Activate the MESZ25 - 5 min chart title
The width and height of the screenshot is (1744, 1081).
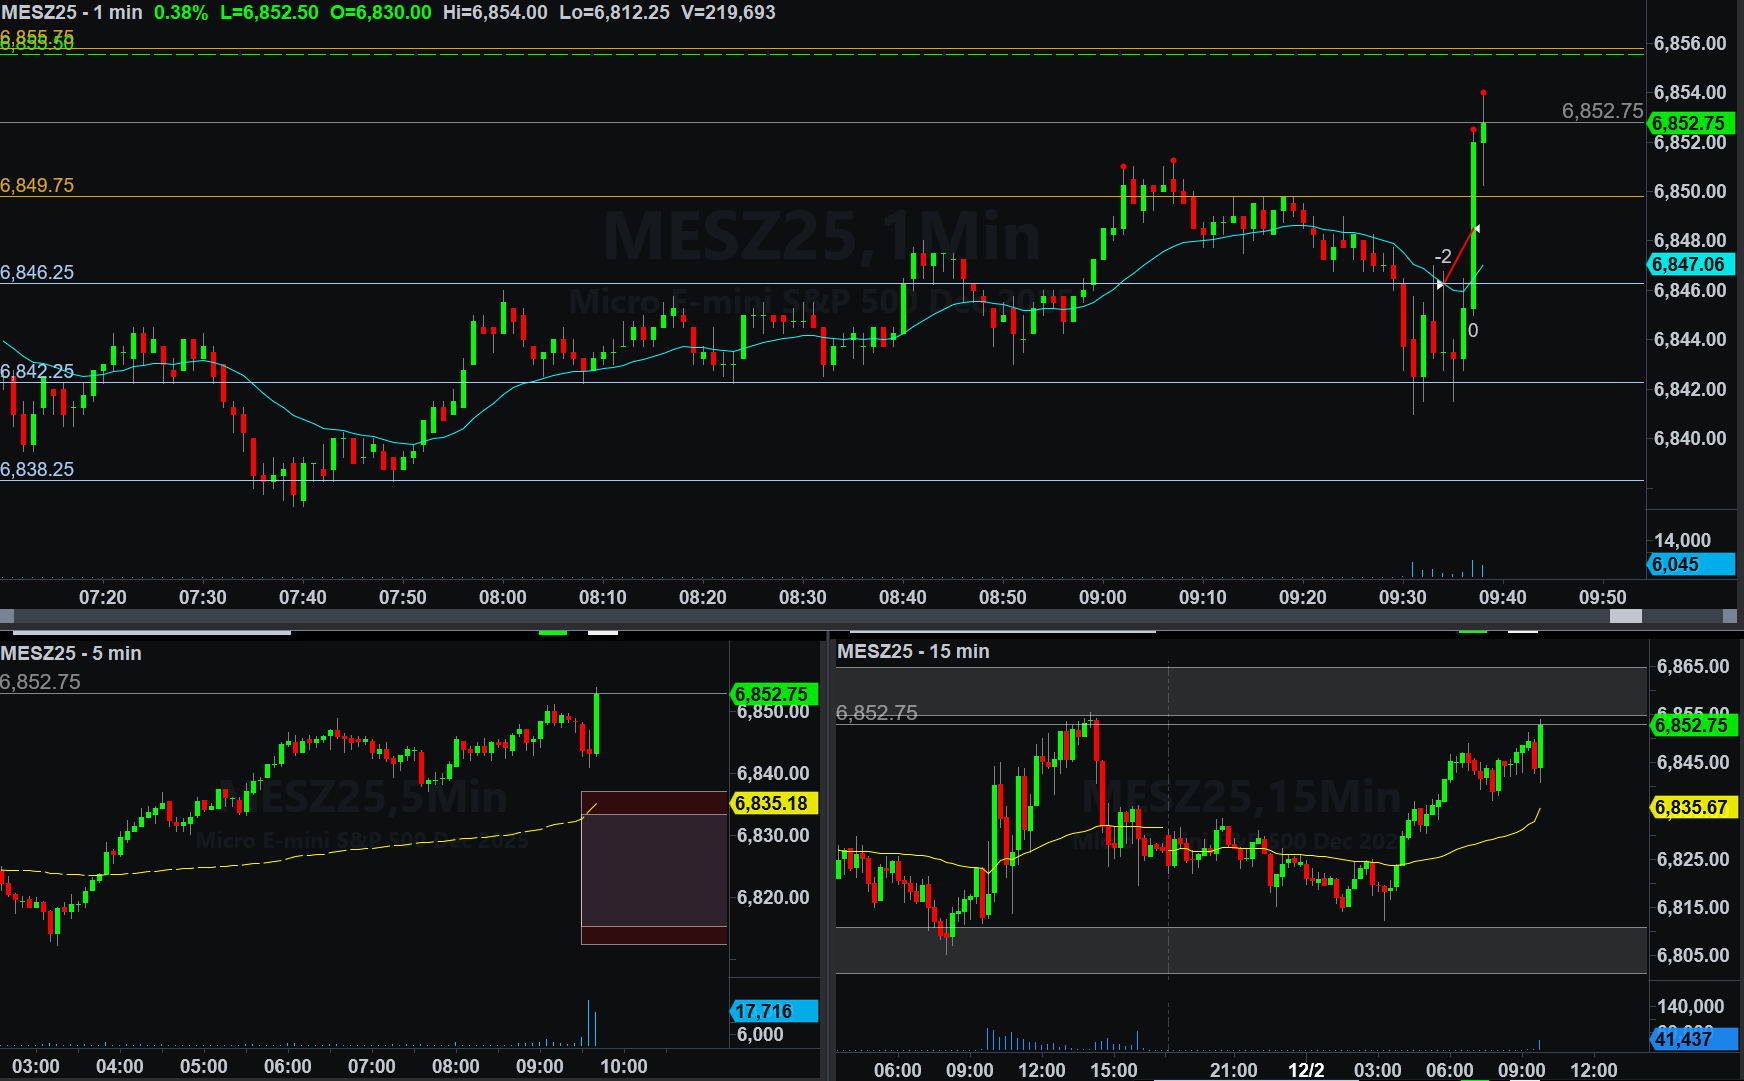pos(71,653)
